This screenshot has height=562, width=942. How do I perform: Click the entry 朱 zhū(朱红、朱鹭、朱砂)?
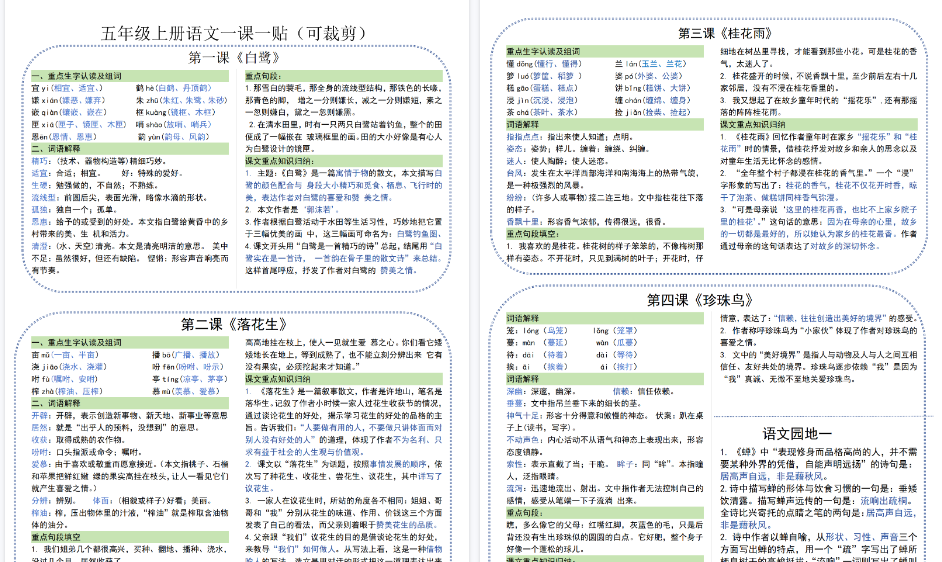pos(181,100)
